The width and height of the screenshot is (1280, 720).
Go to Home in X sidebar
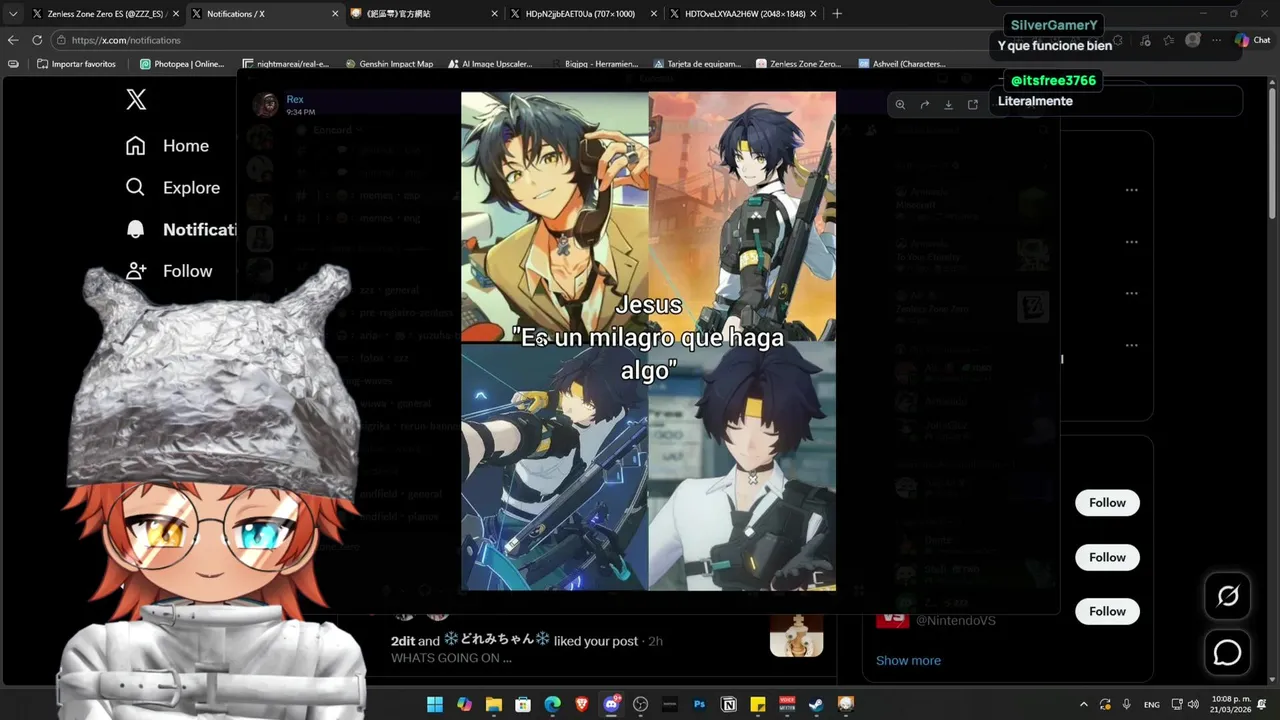(167, 146)
